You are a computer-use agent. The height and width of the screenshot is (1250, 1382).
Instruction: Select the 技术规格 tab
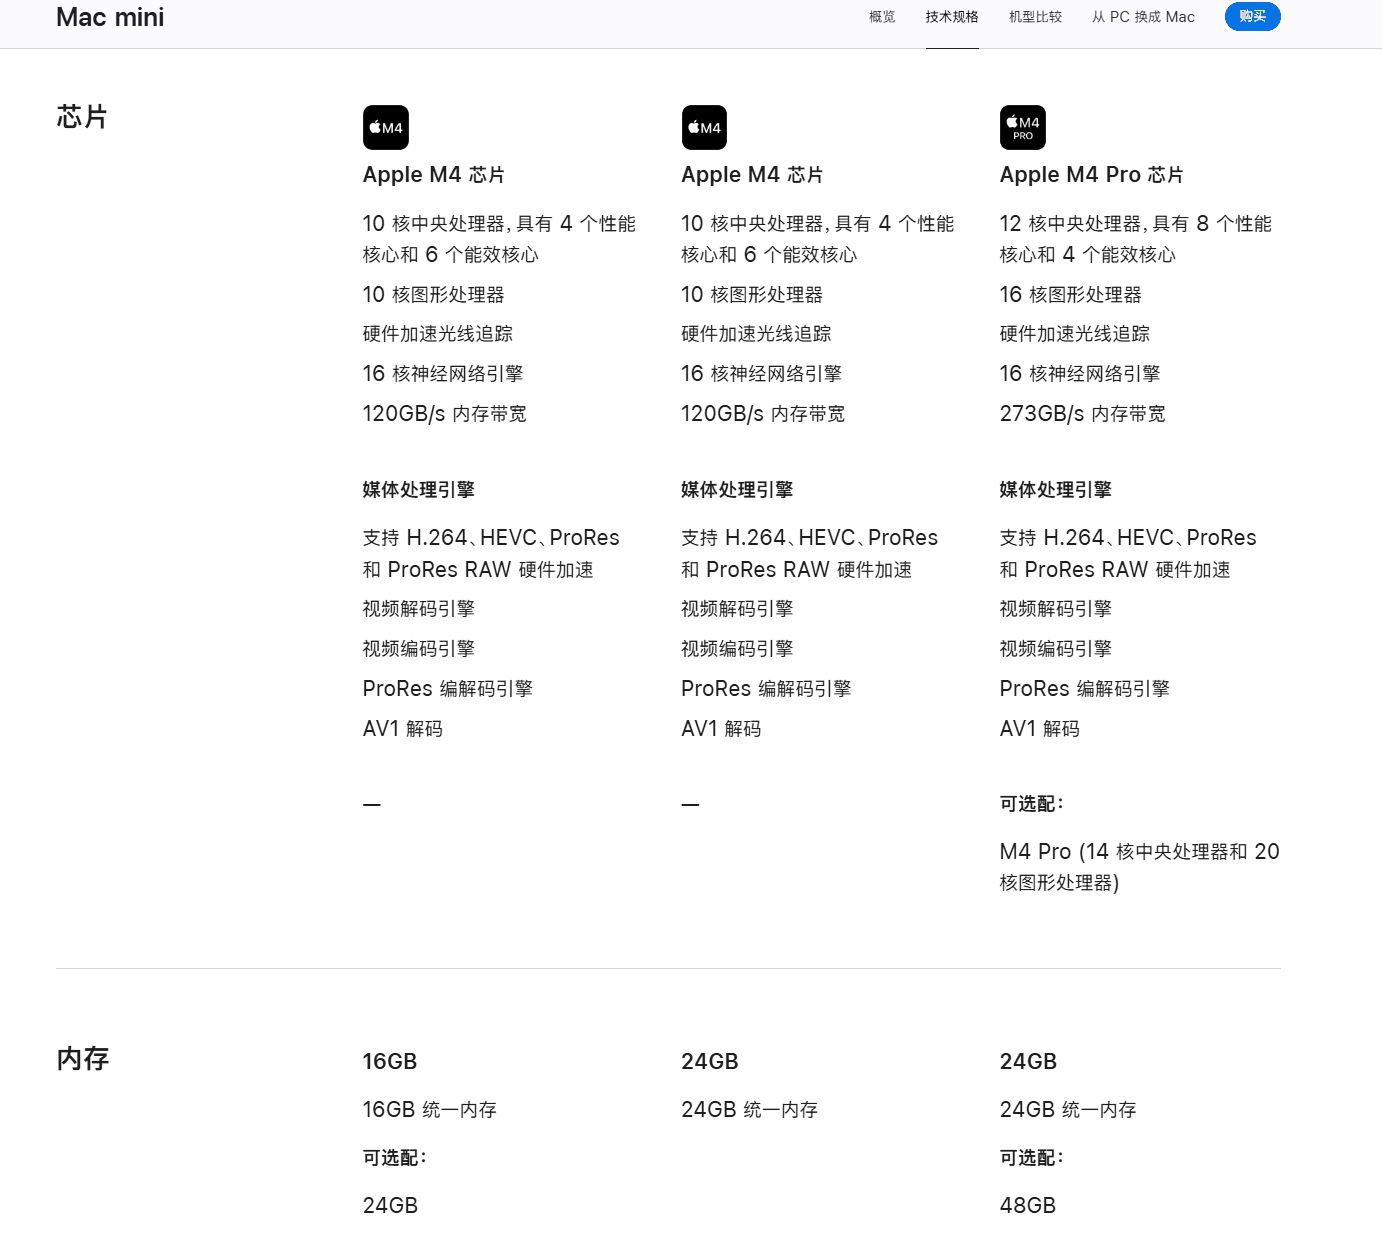952,17
